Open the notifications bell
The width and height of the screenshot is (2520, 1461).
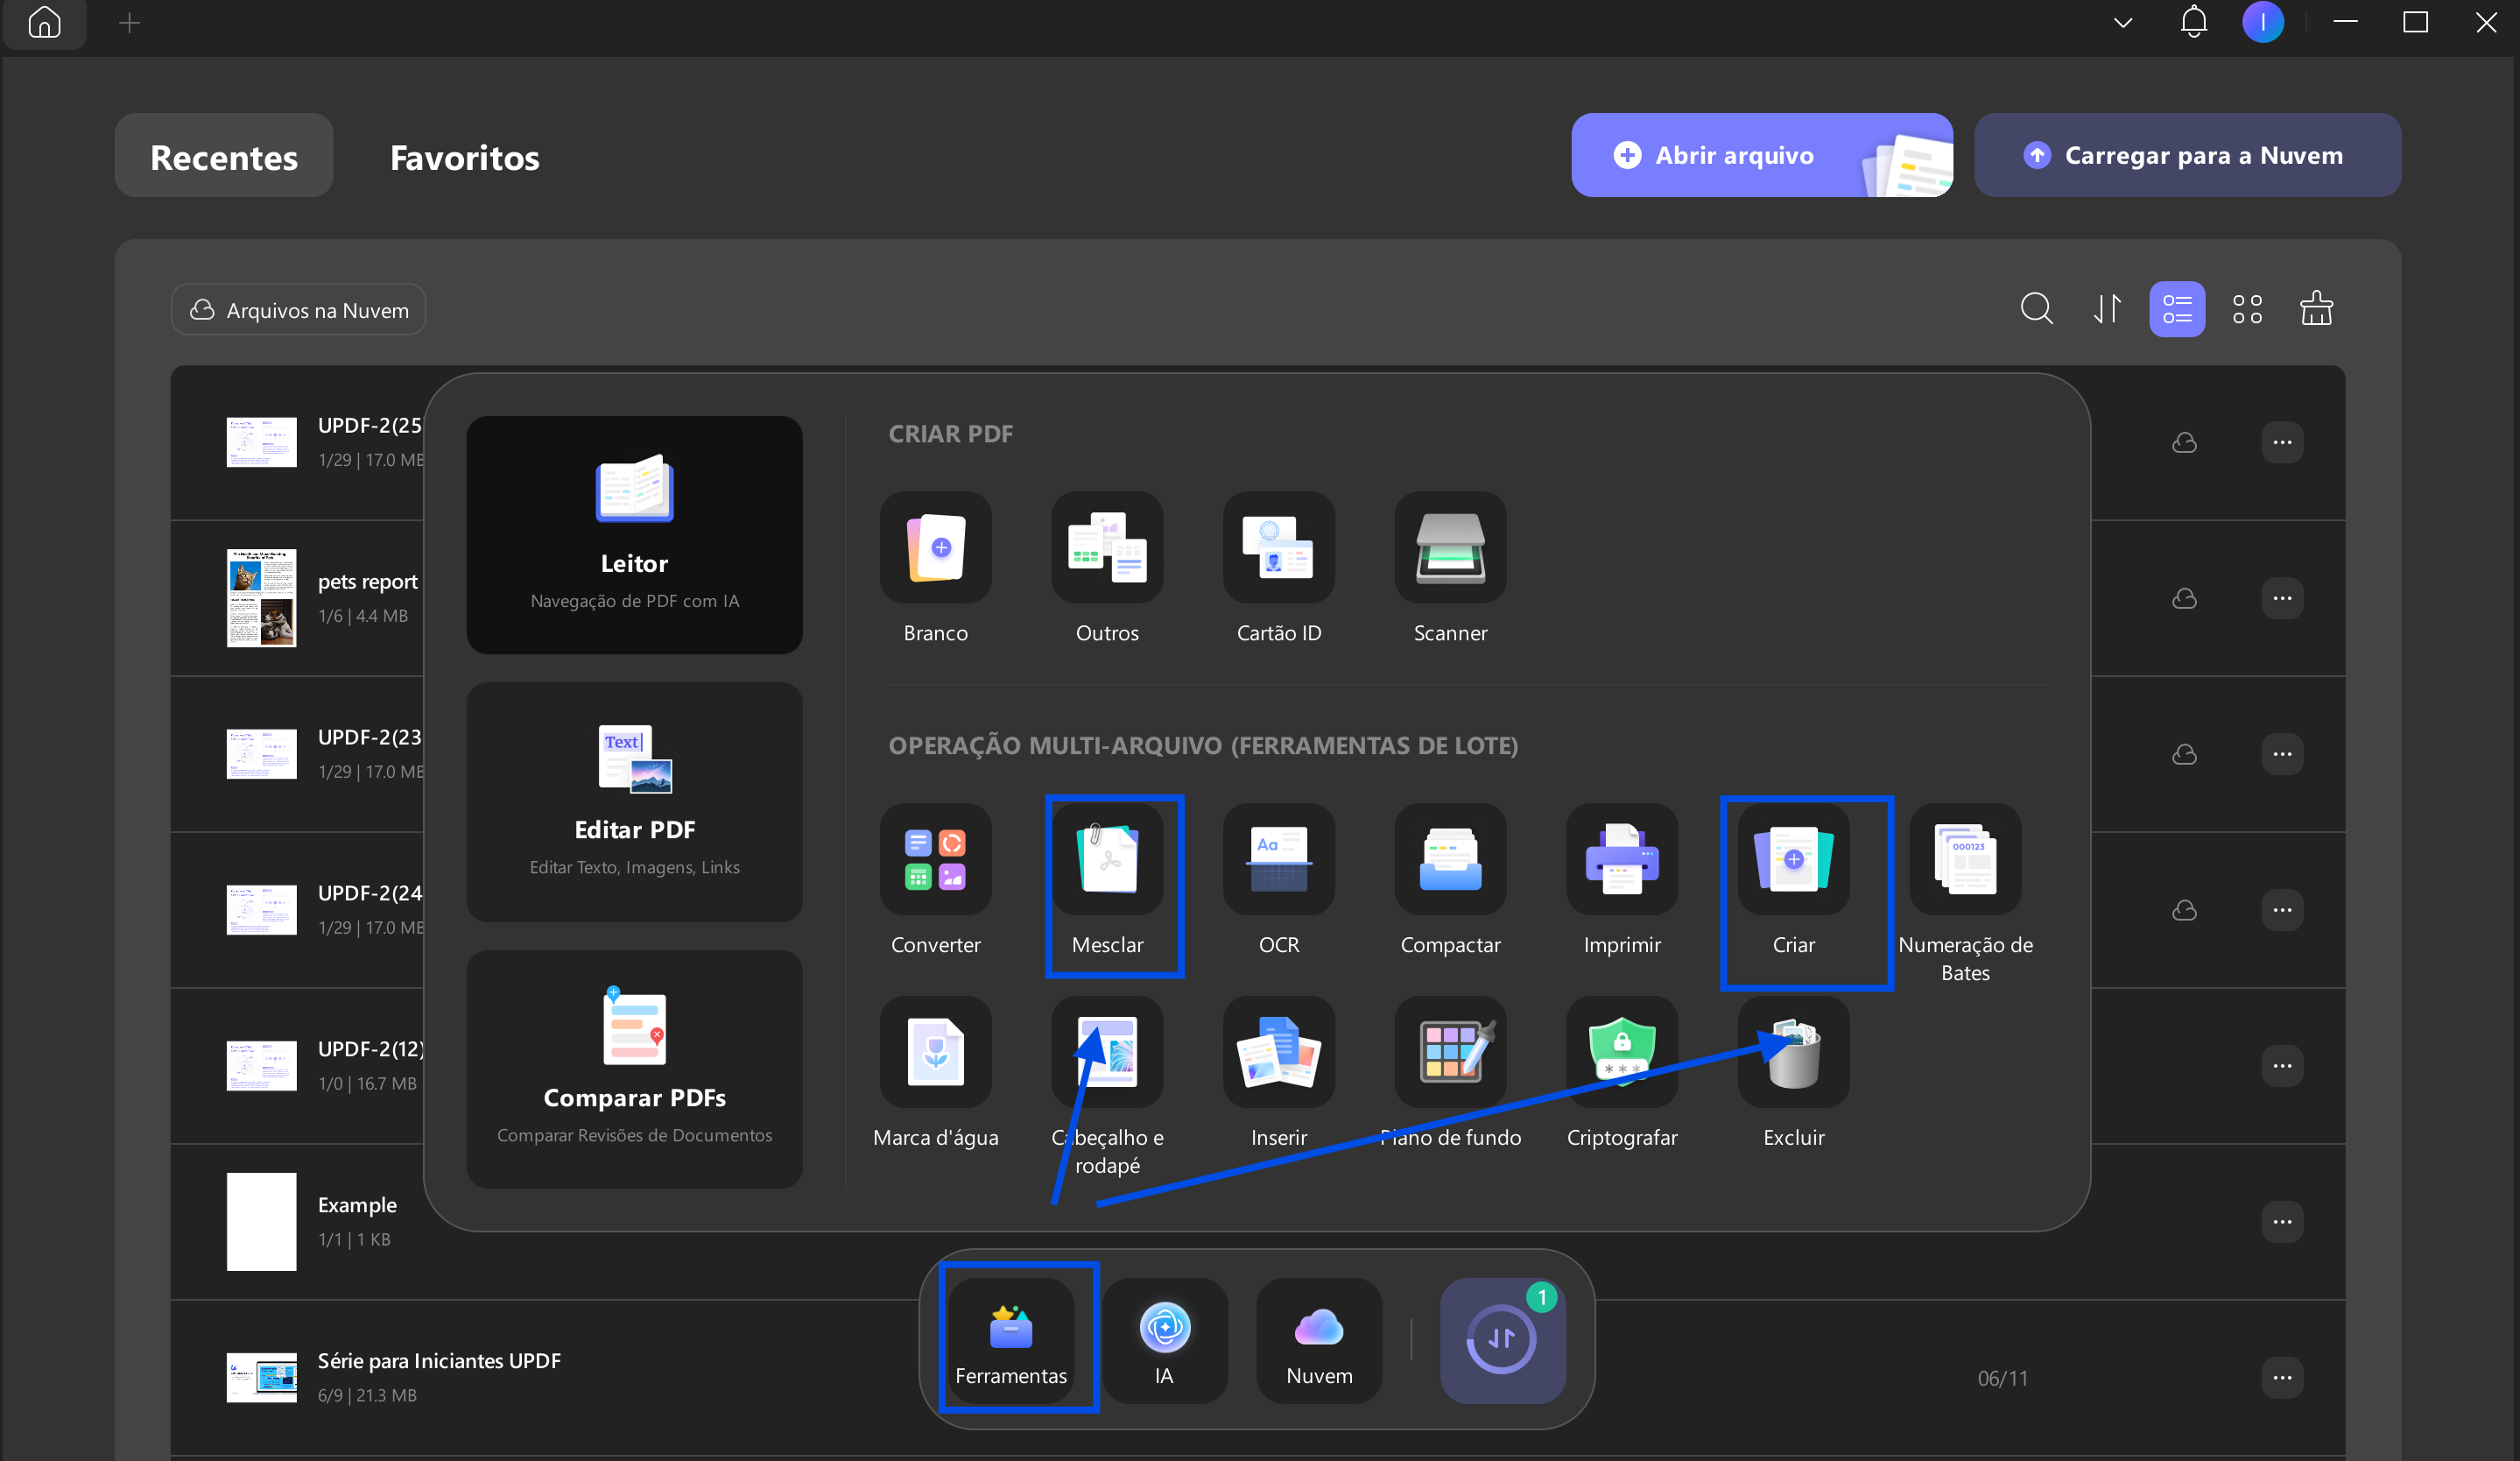[x=2194, y=22]
